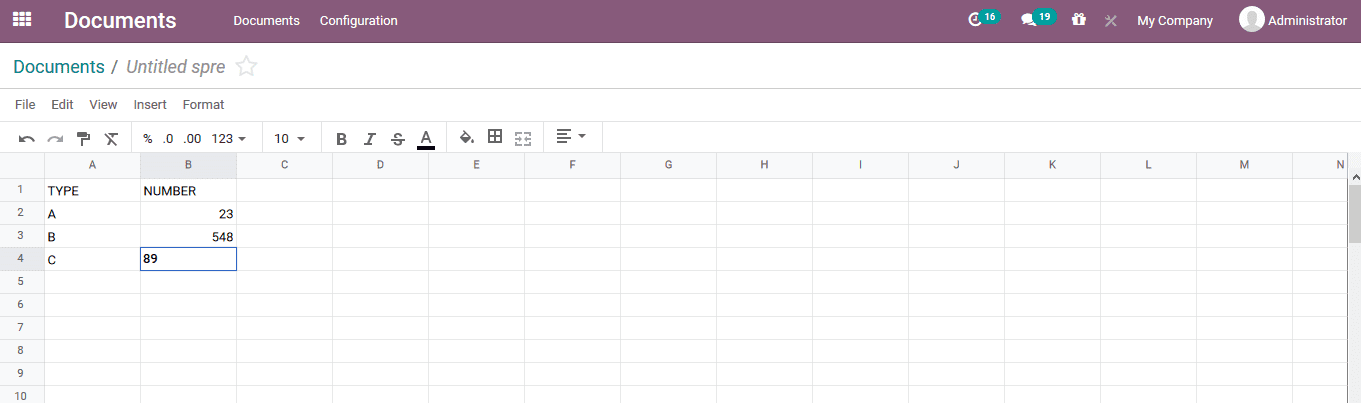This screenshot has width=1361, height=403.
Task: Expand the 123 number format dropdown
Action: [229, 139]
